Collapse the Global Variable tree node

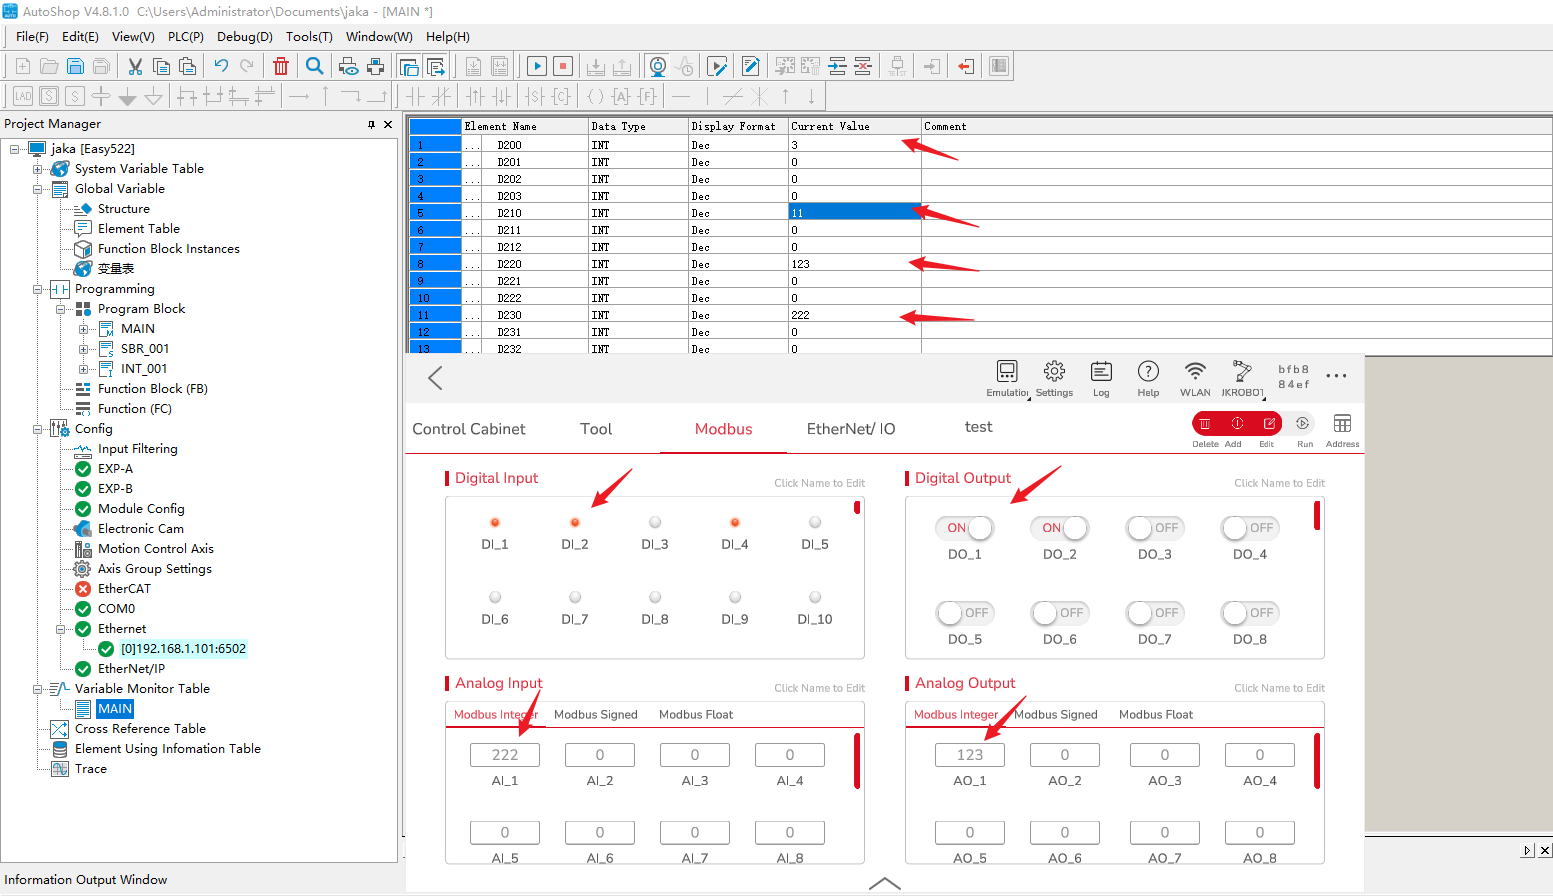pyautogui.click(x=38, y=189)
